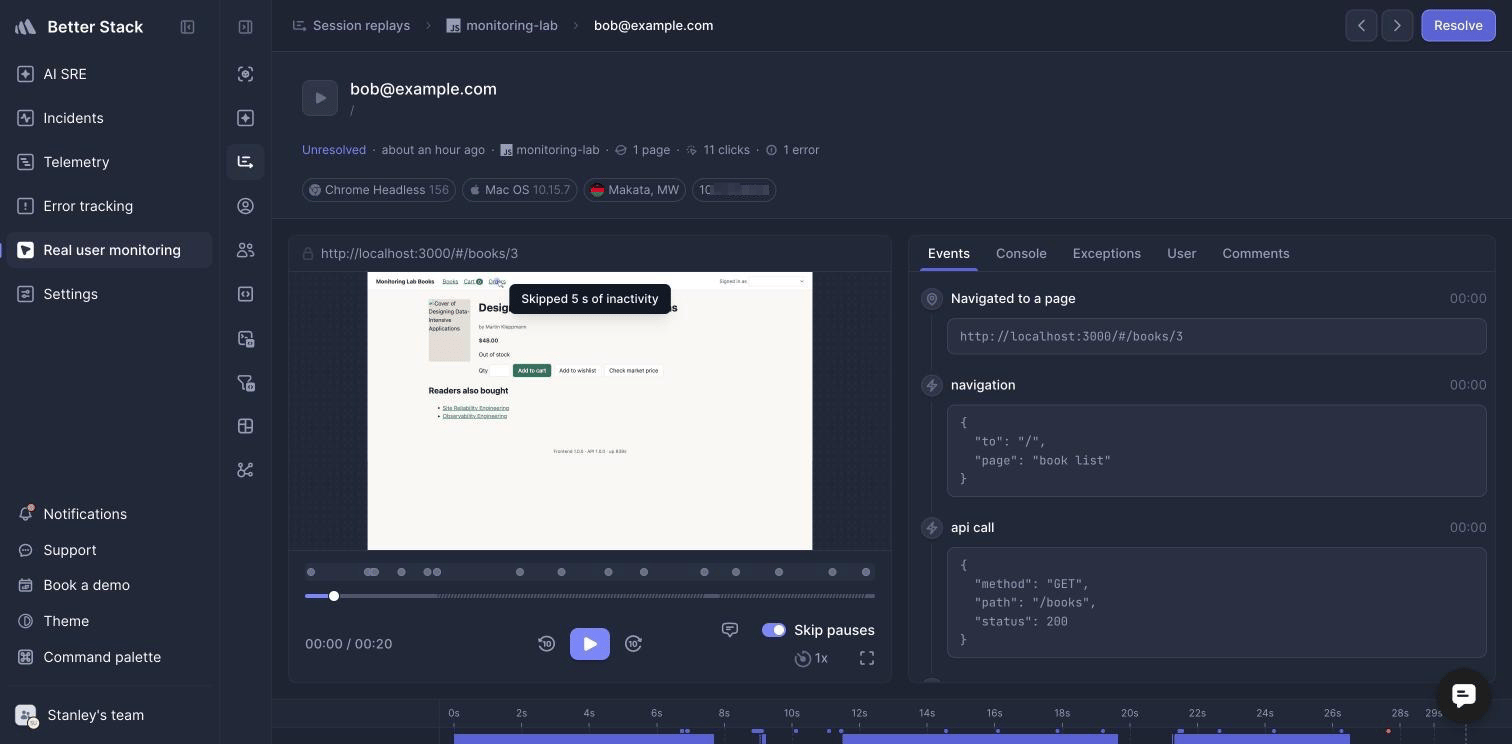This screenshot has width=1512, height=744.
Task: Enter fullscreen replay mode
Action: point(867,658)
